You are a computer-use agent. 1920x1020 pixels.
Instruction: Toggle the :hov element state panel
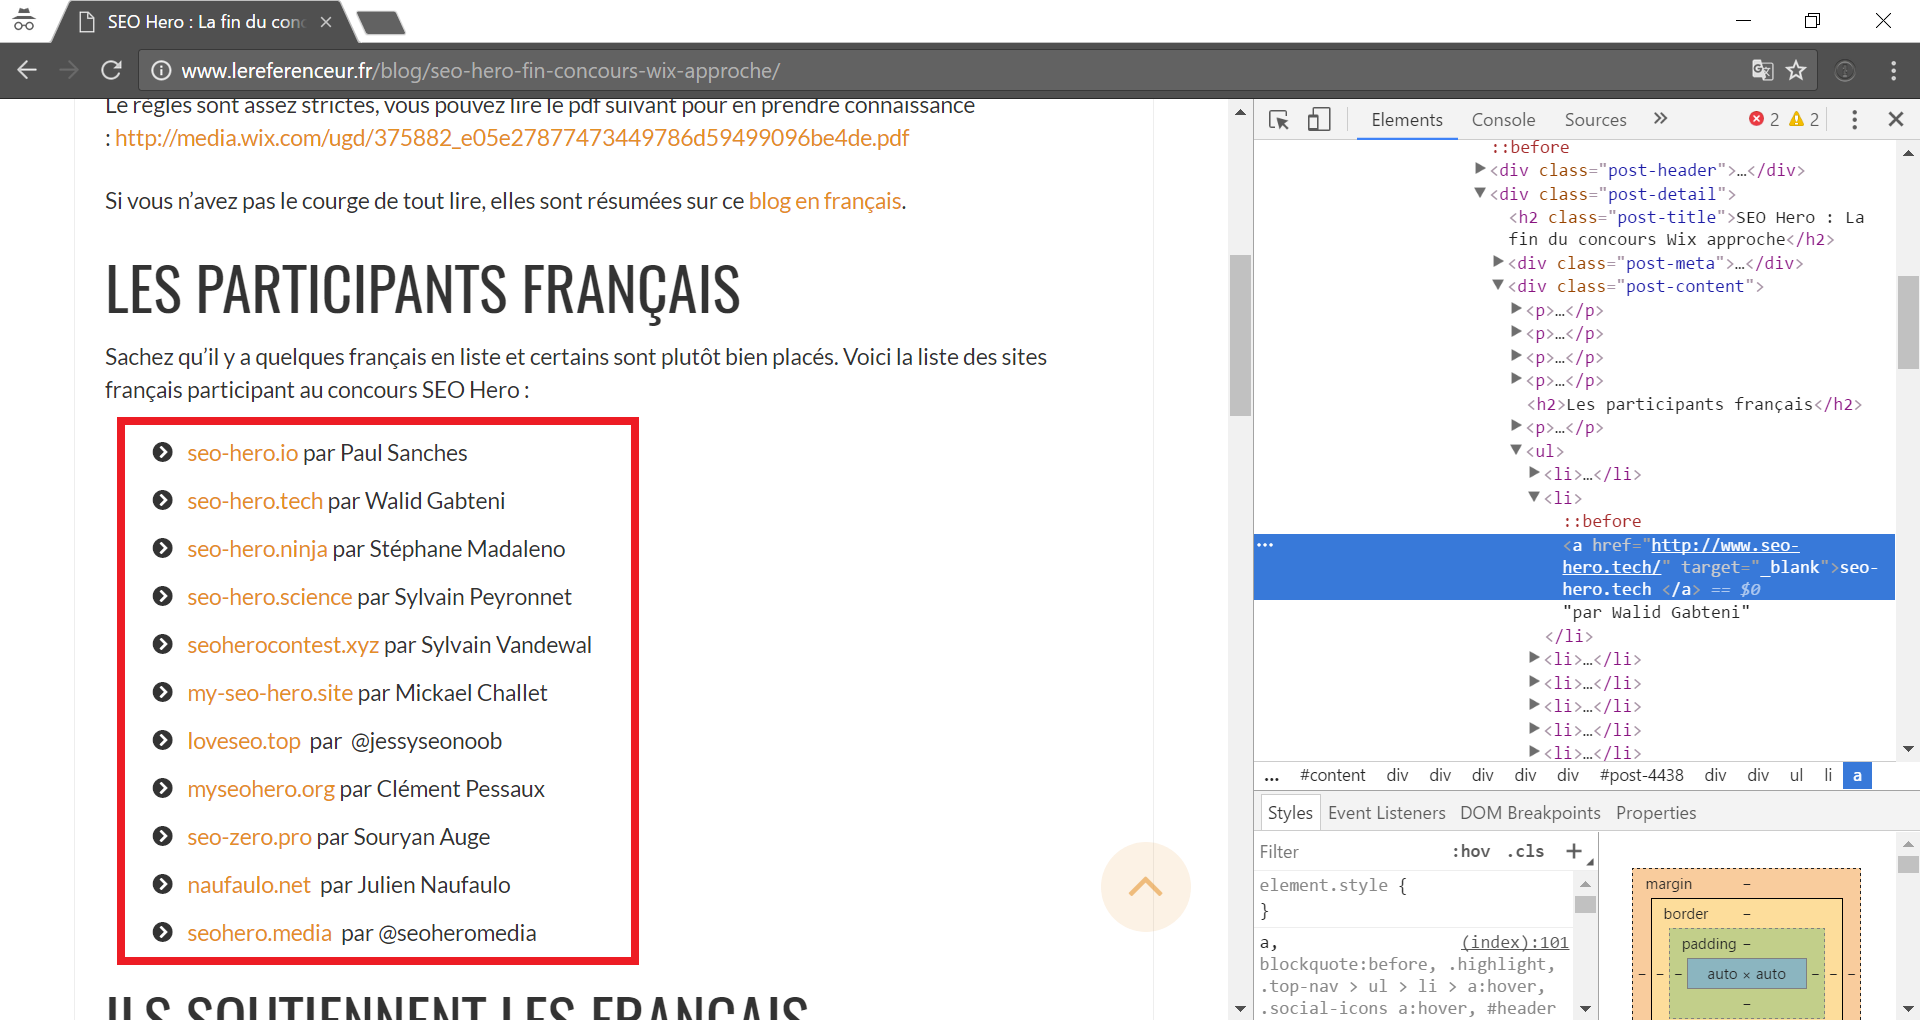1471,851
